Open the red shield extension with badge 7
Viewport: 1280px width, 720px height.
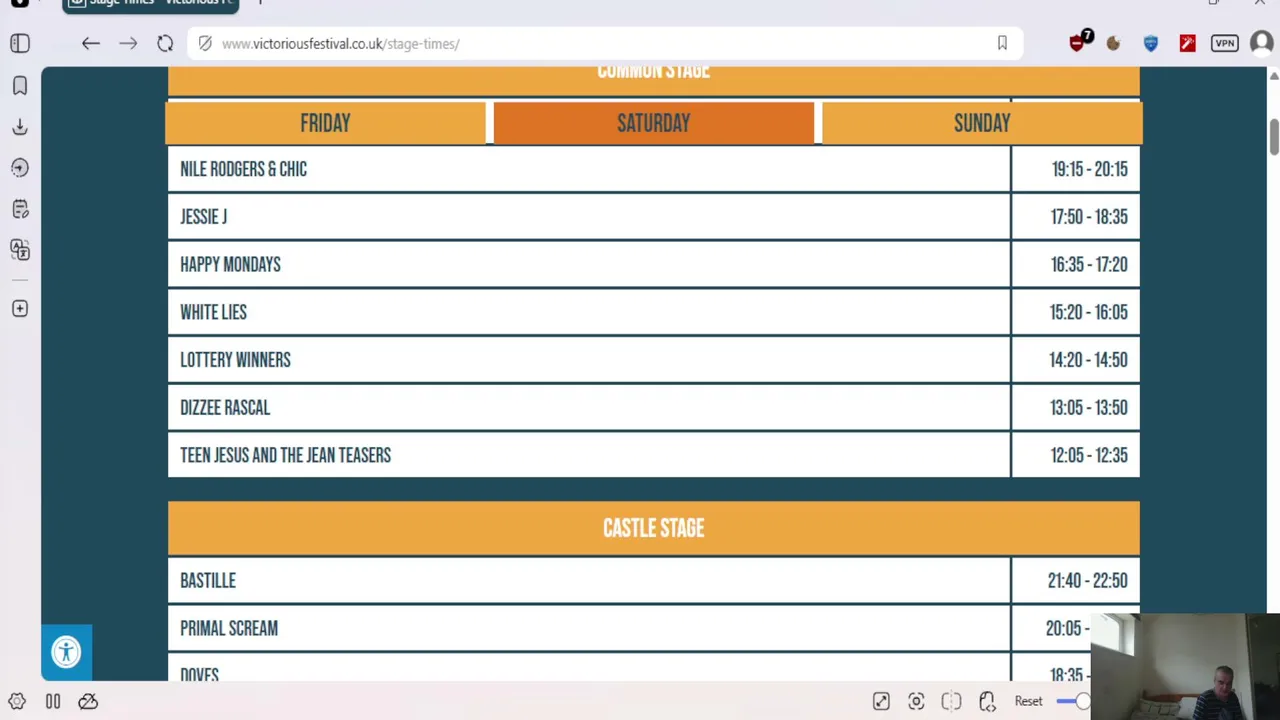pyautogui.click(x=1079, y=42)
